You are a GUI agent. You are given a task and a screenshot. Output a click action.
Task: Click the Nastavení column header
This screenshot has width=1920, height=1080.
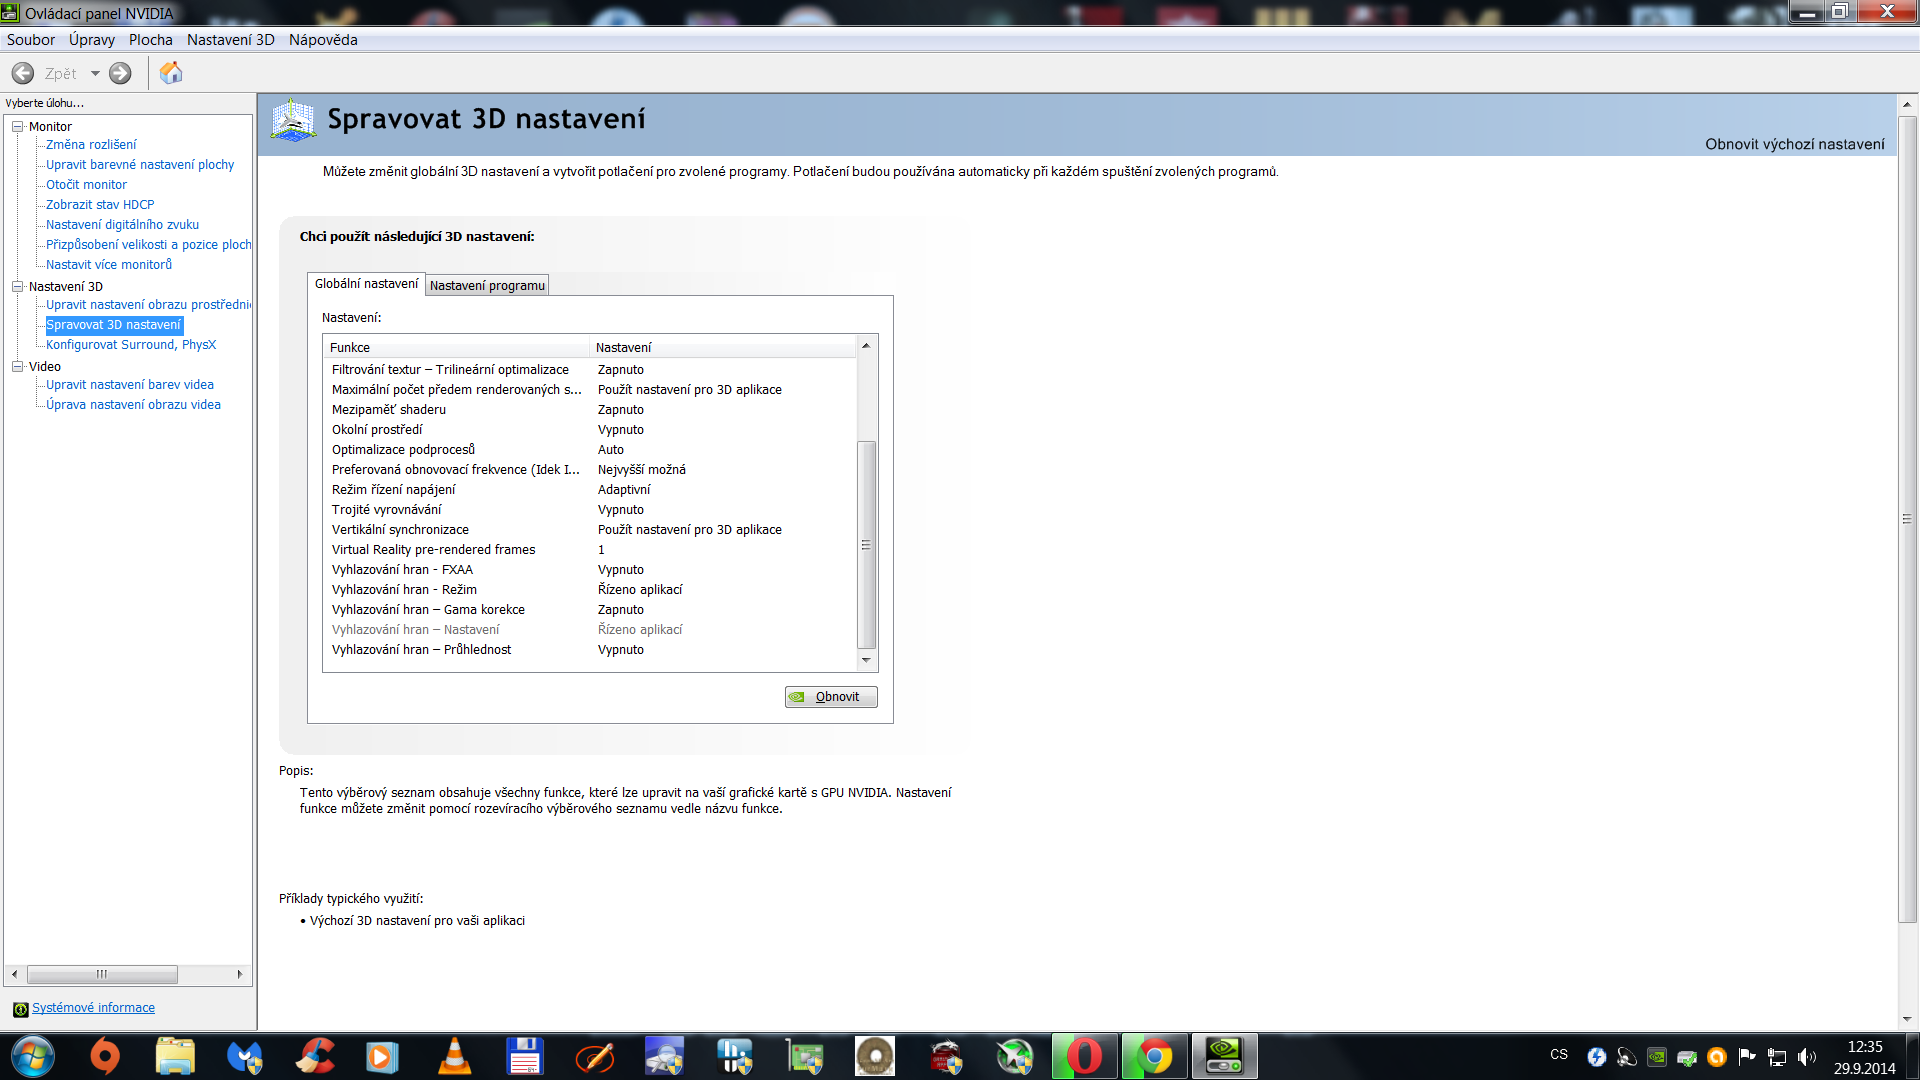pos(723,348)
